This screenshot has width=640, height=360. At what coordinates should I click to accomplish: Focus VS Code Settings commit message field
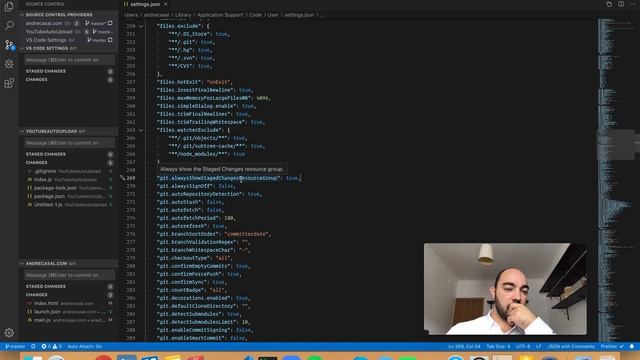[x=69, y=60]
